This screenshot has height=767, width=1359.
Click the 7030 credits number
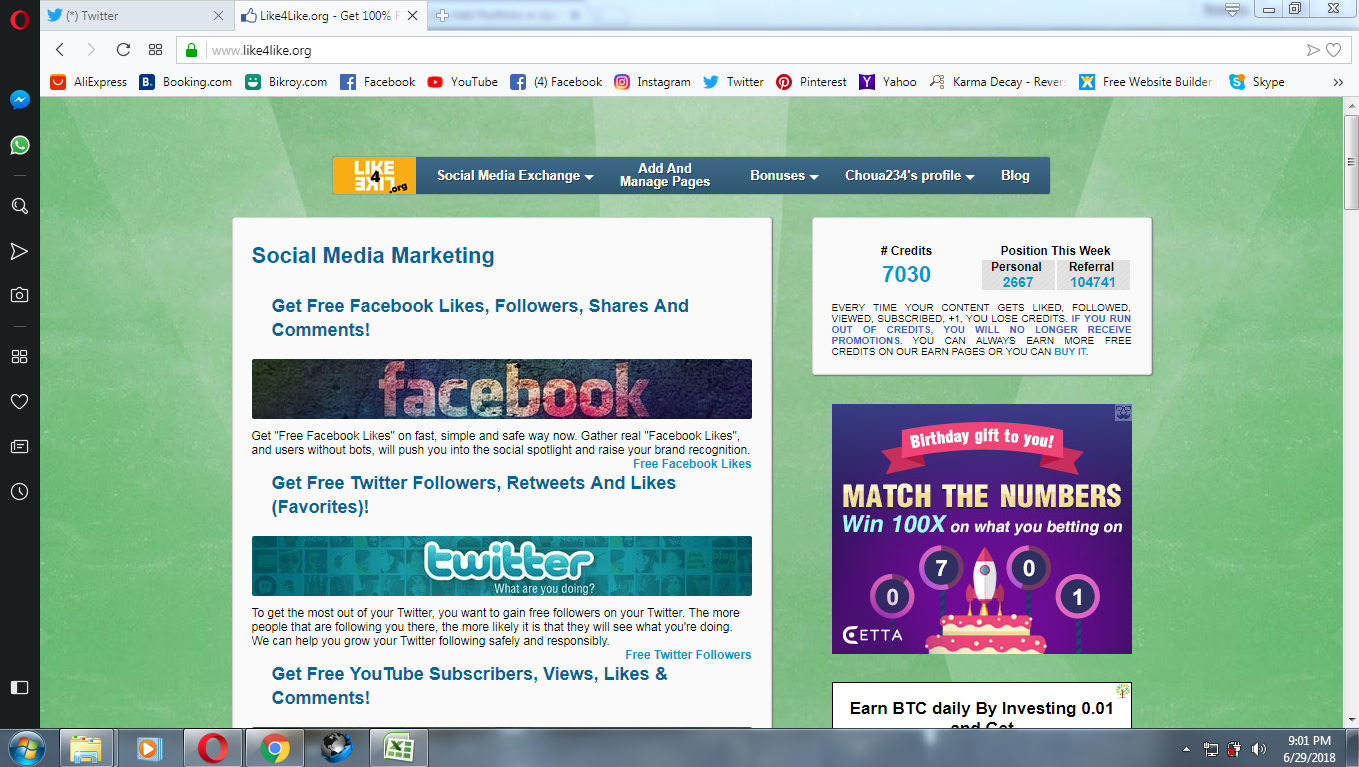click(x=906, y=275)
